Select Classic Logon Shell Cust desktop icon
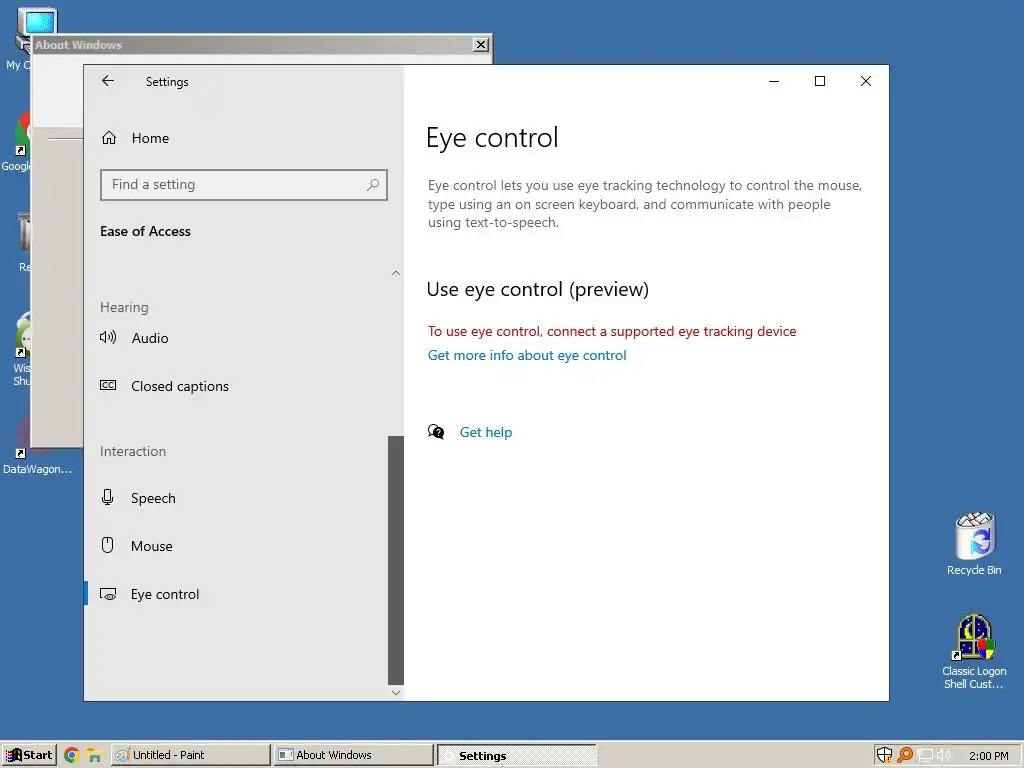 pos(974,651)
